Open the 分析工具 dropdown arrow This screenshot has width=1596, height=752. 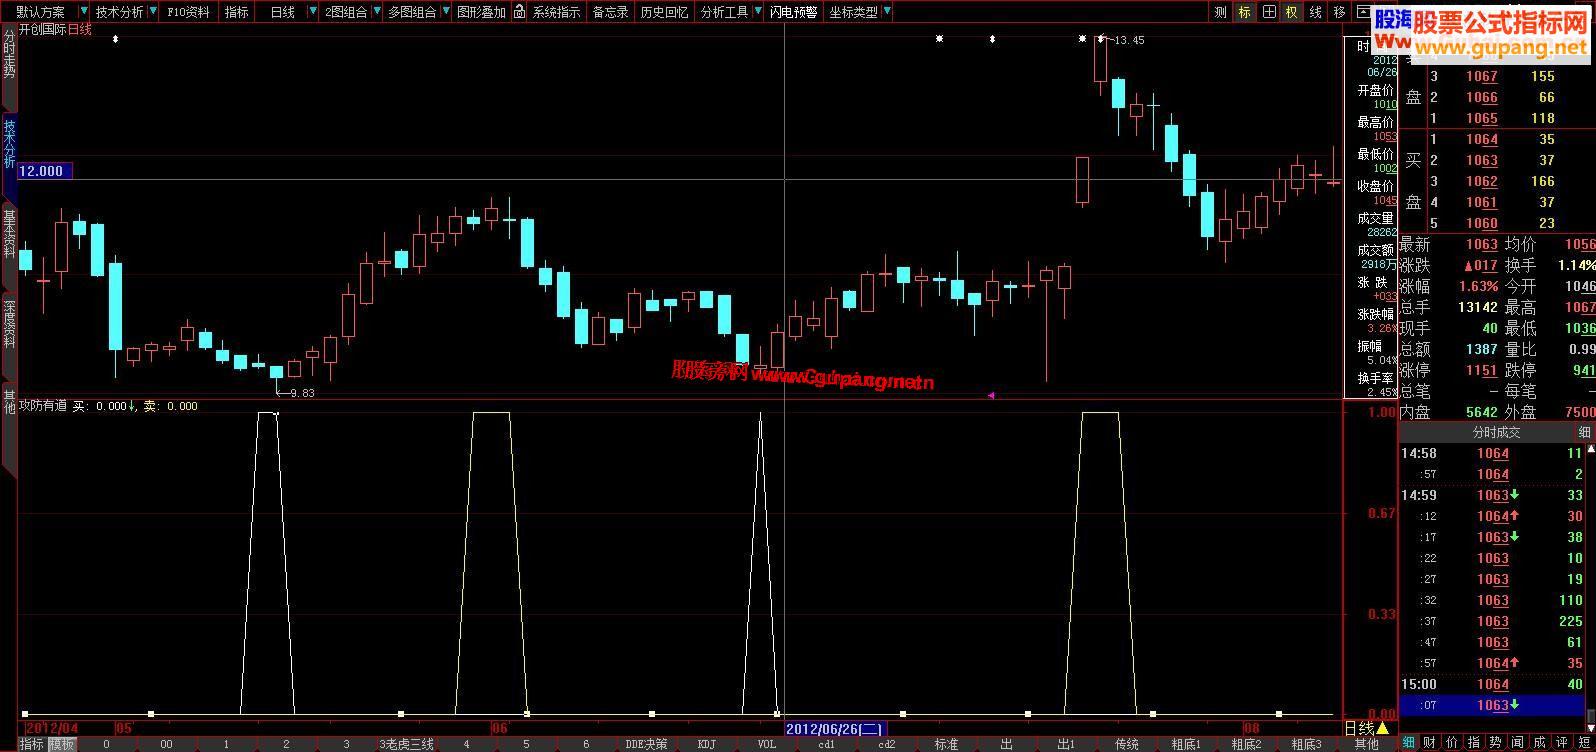pyautogui.click(x=757, y=12)
